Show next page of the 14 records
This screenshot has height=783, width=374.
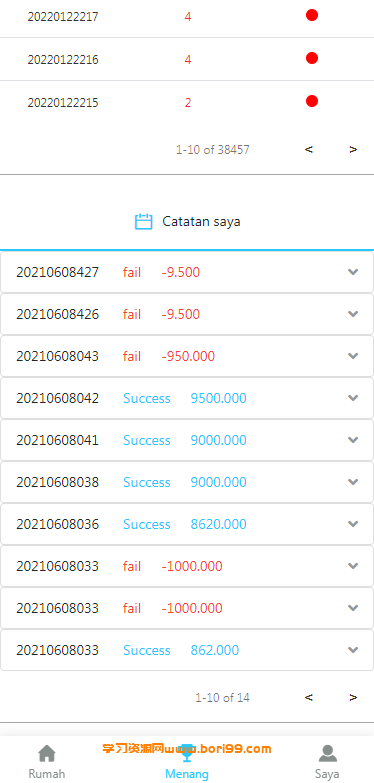[353, 698]
